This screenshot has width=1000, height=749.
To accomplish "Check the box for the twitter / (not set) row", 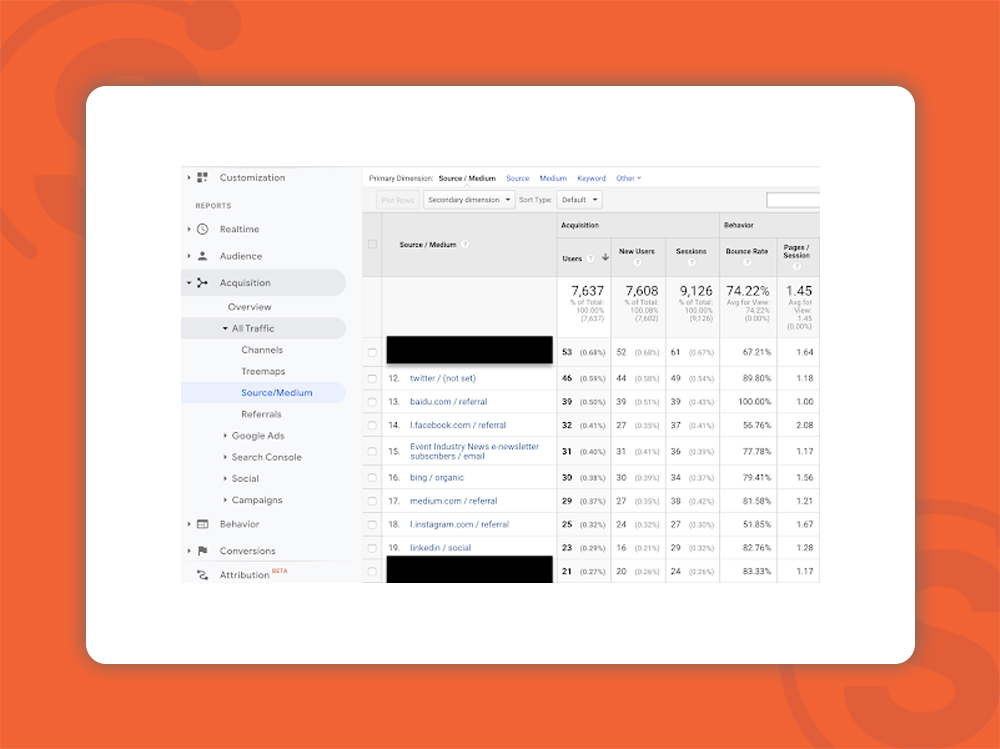I will (372, 379).
